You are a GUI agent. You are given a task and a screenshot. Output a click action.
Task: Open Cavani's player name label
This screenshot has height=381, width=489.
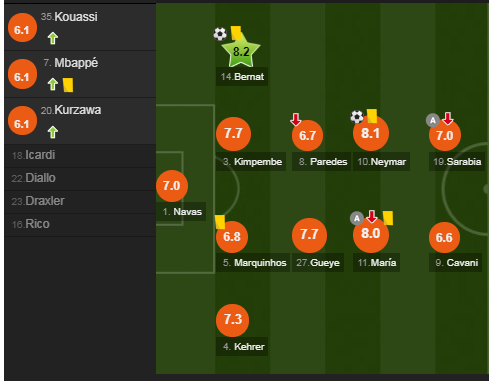[x=455, y=263]
